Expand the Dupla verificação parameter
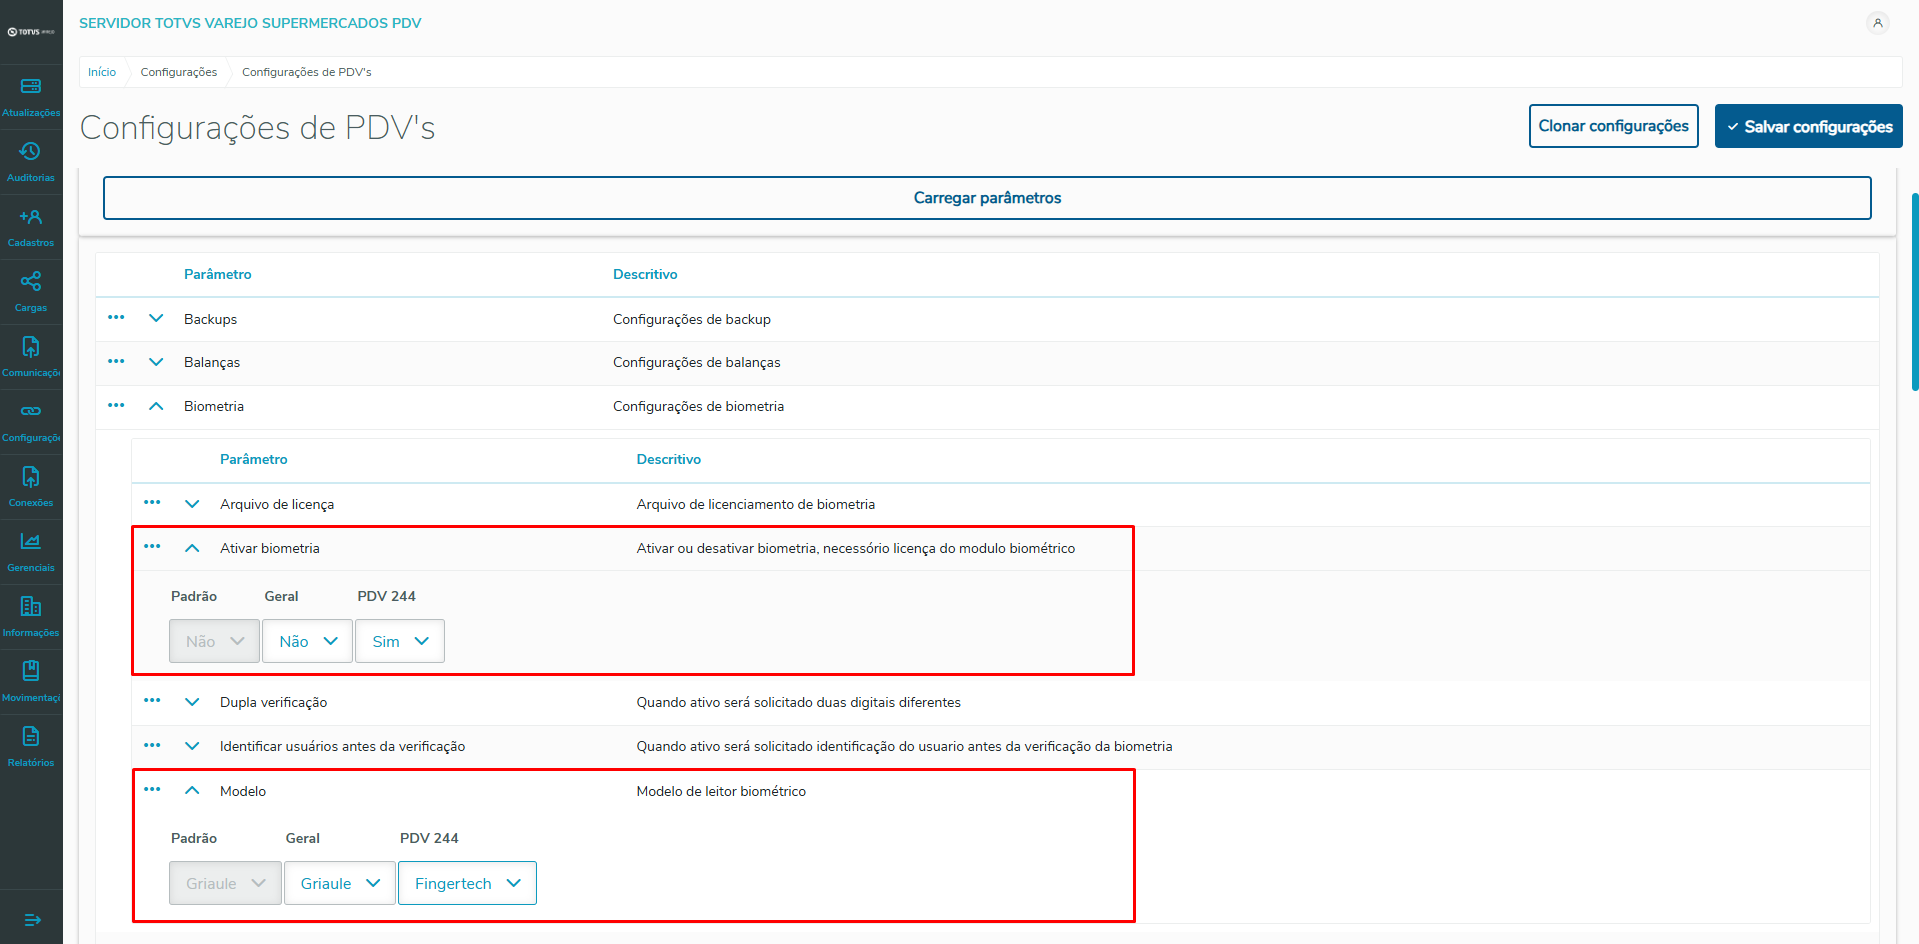This screenshot has height=944, width=1919. tap(192, 702)
